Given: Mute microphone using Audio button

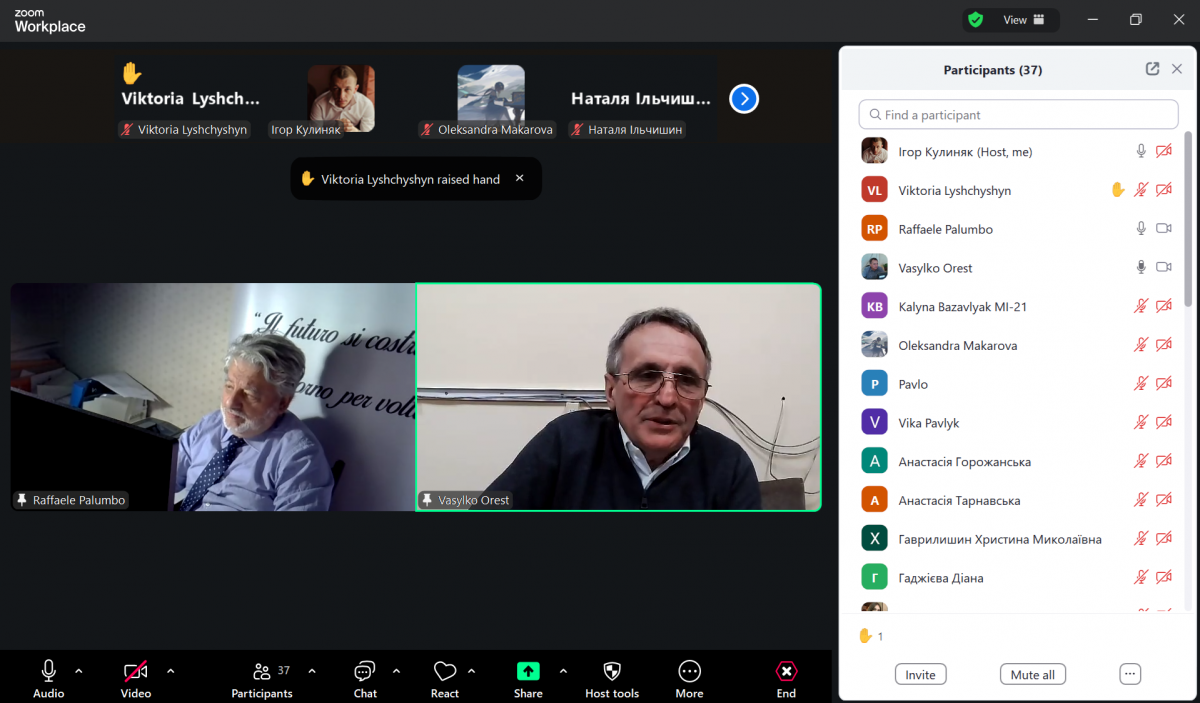Looking at the screenshot, I should click(x=48, y=671).
